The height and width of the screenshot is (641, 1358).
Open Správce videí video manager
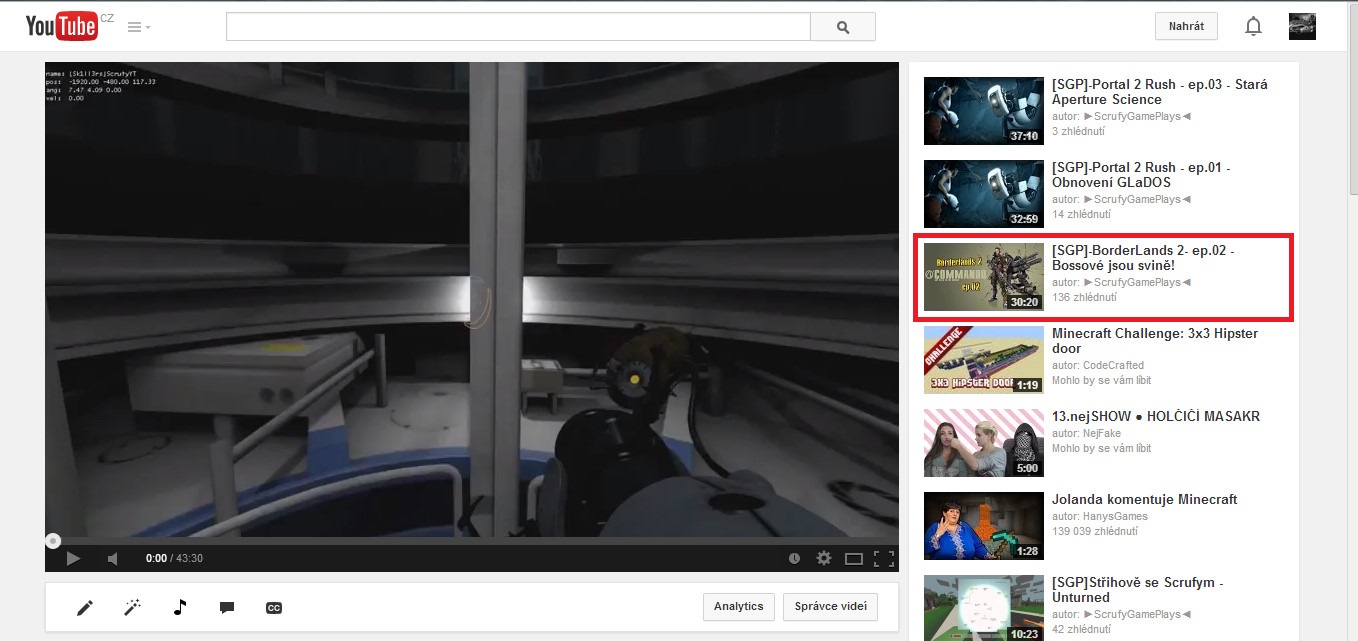[831, 606]
